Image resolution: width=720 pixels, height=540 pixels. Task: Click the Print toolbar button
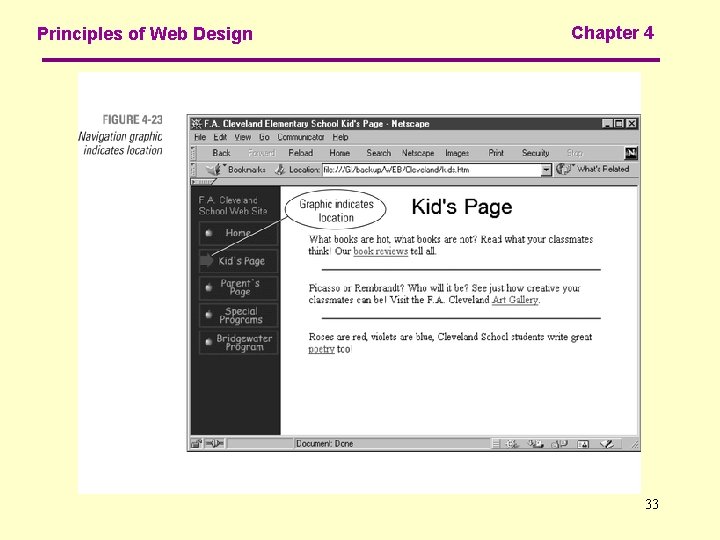(496, 153)
